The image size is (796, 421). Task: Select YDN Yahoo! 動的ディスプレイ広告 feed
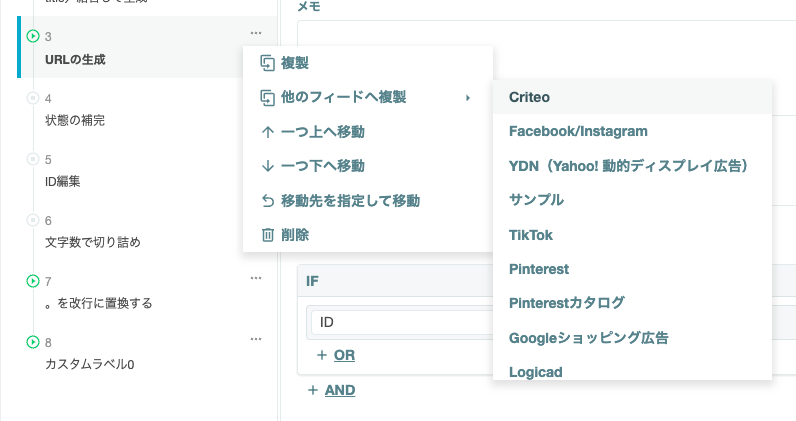[633, 166]
